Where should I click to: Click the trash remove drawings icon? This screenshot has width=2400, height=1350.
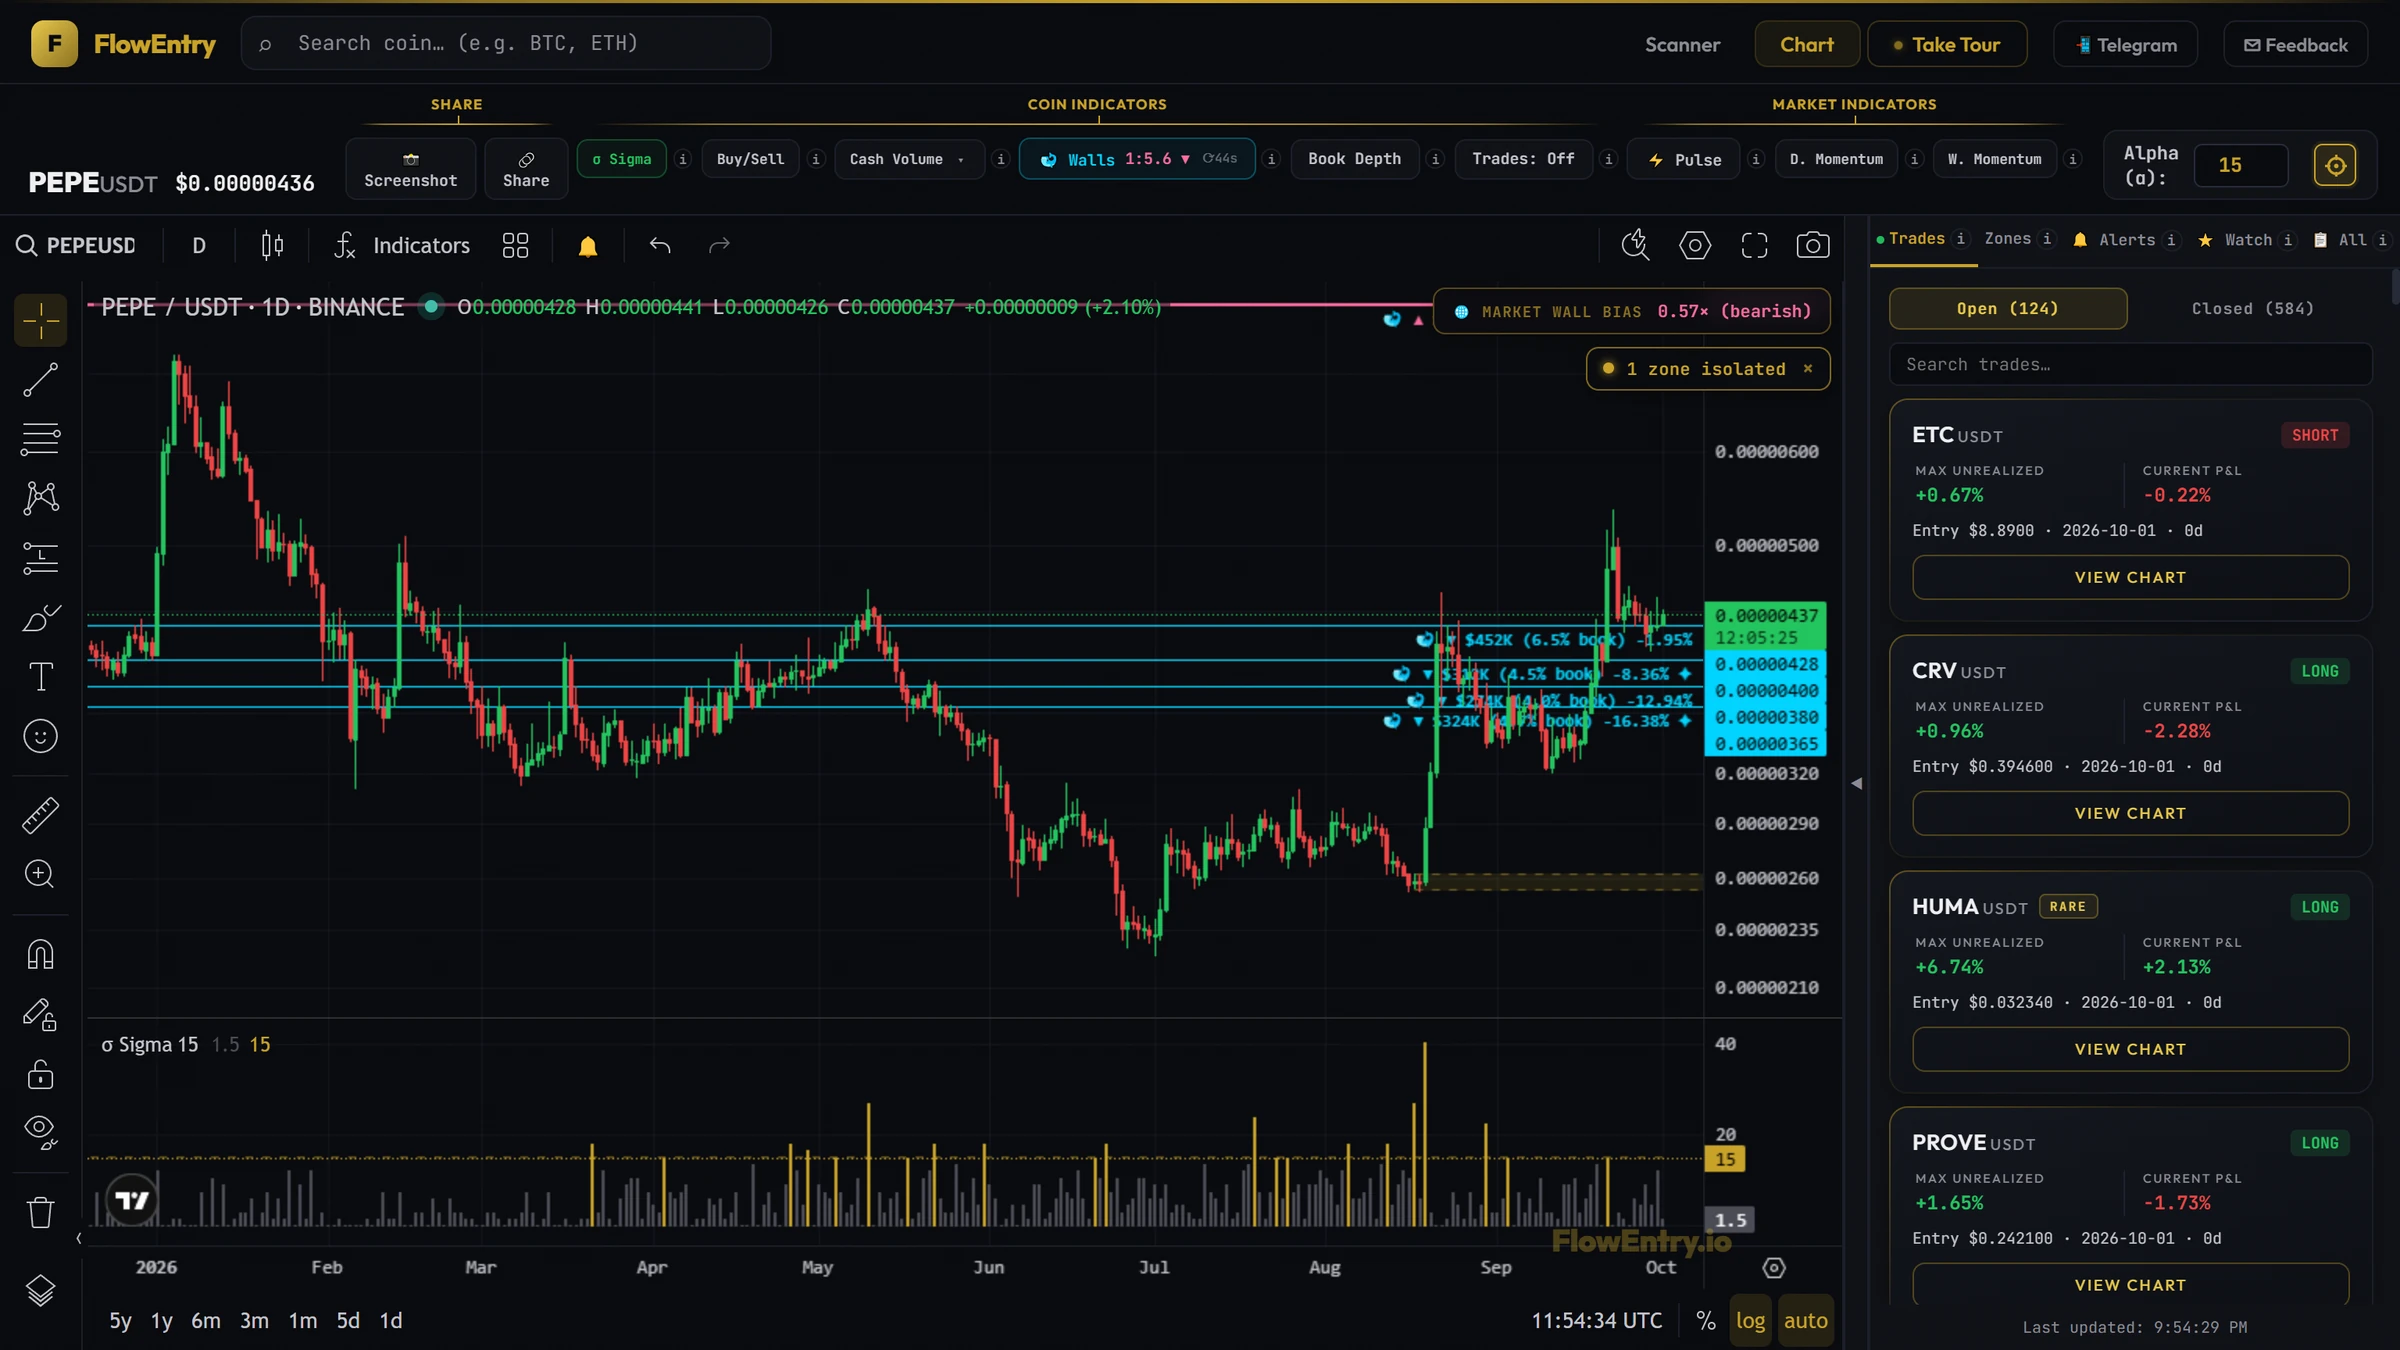pyautogui.click(x=40, y=1212)
